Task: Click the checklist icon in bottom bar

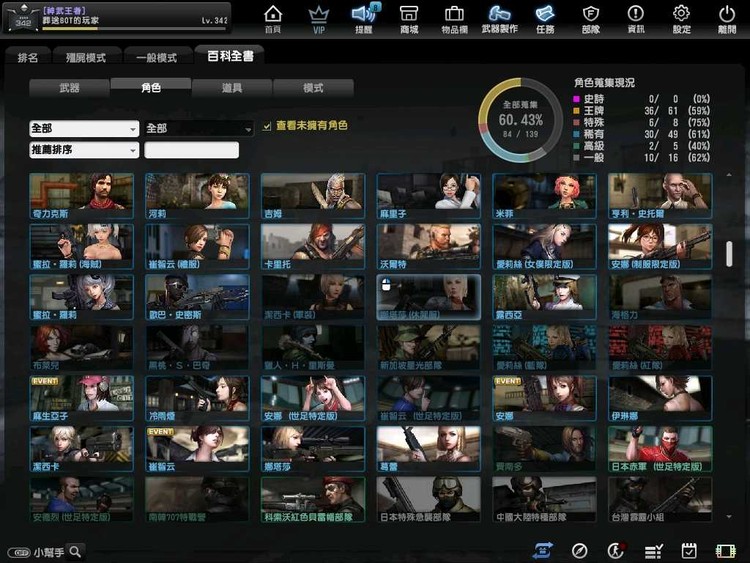Action: tap(653, 552)
